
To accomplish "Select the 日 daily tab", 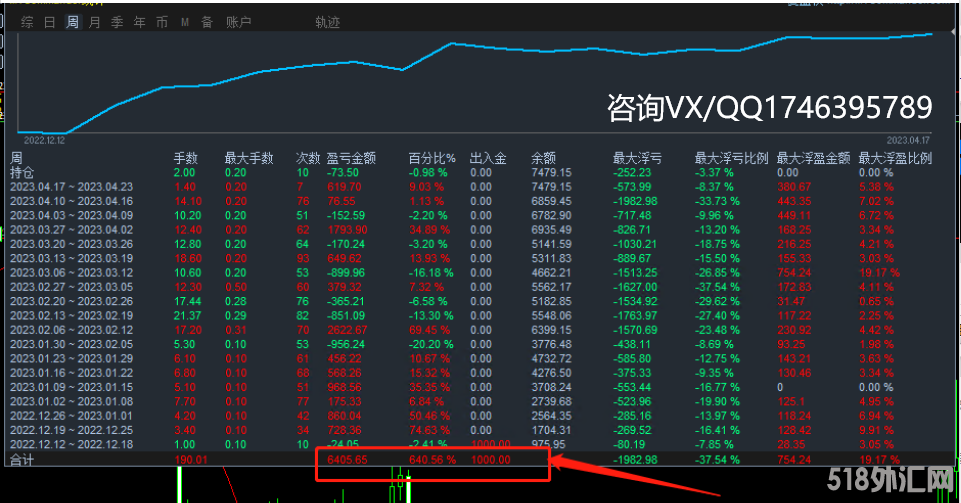I will coord(50,22).
